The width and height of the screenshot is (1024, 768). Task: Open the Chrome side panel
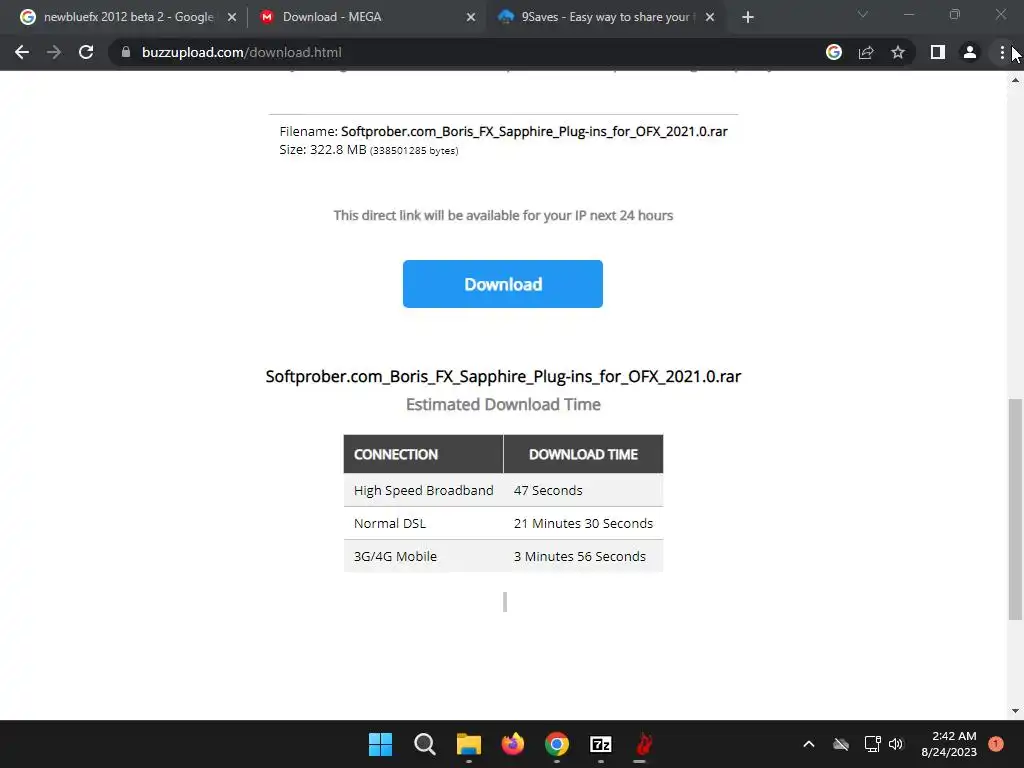tap(938, 52)
